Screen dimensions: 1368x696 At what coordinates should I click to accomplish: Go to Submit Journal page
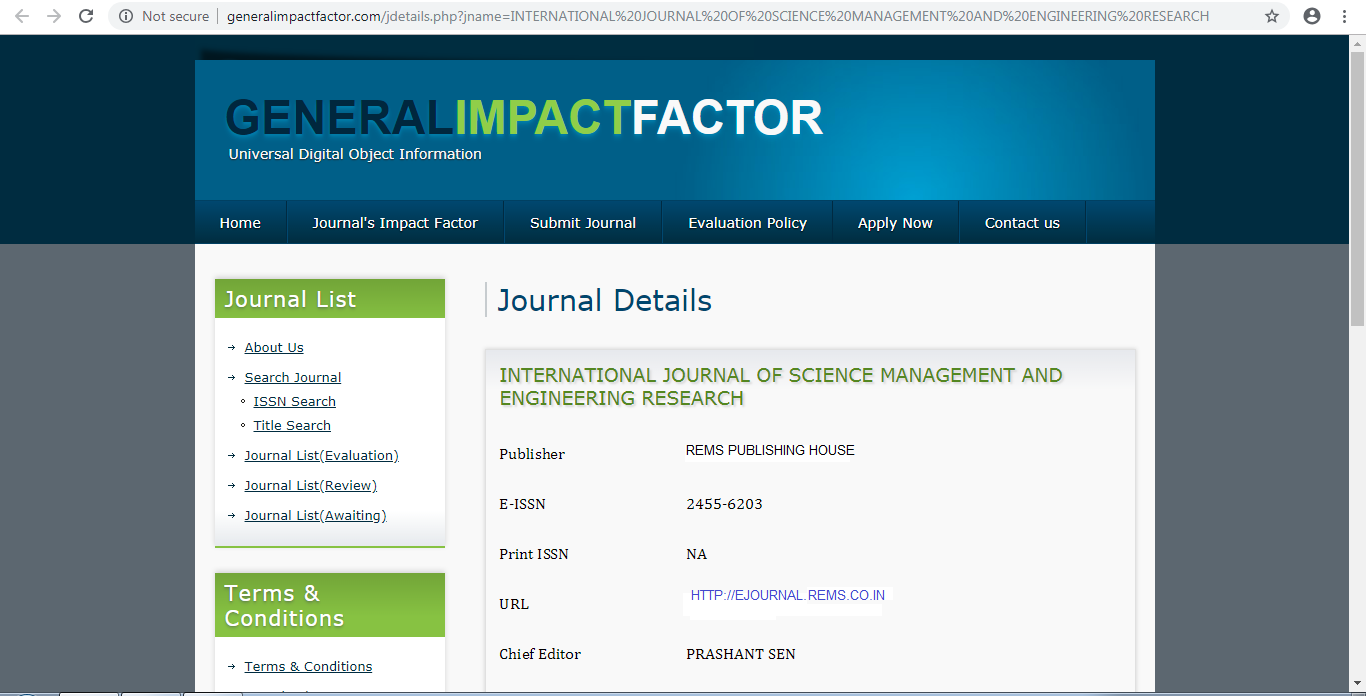(x=583, y=223)
